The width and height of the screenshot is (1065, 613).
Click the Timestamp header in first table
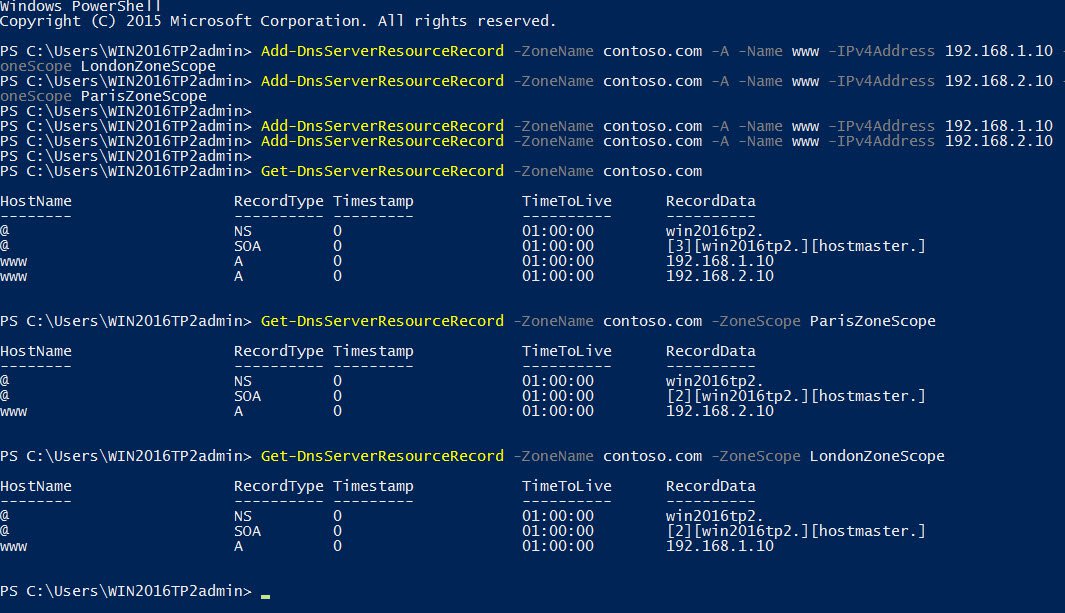[373, 201]
